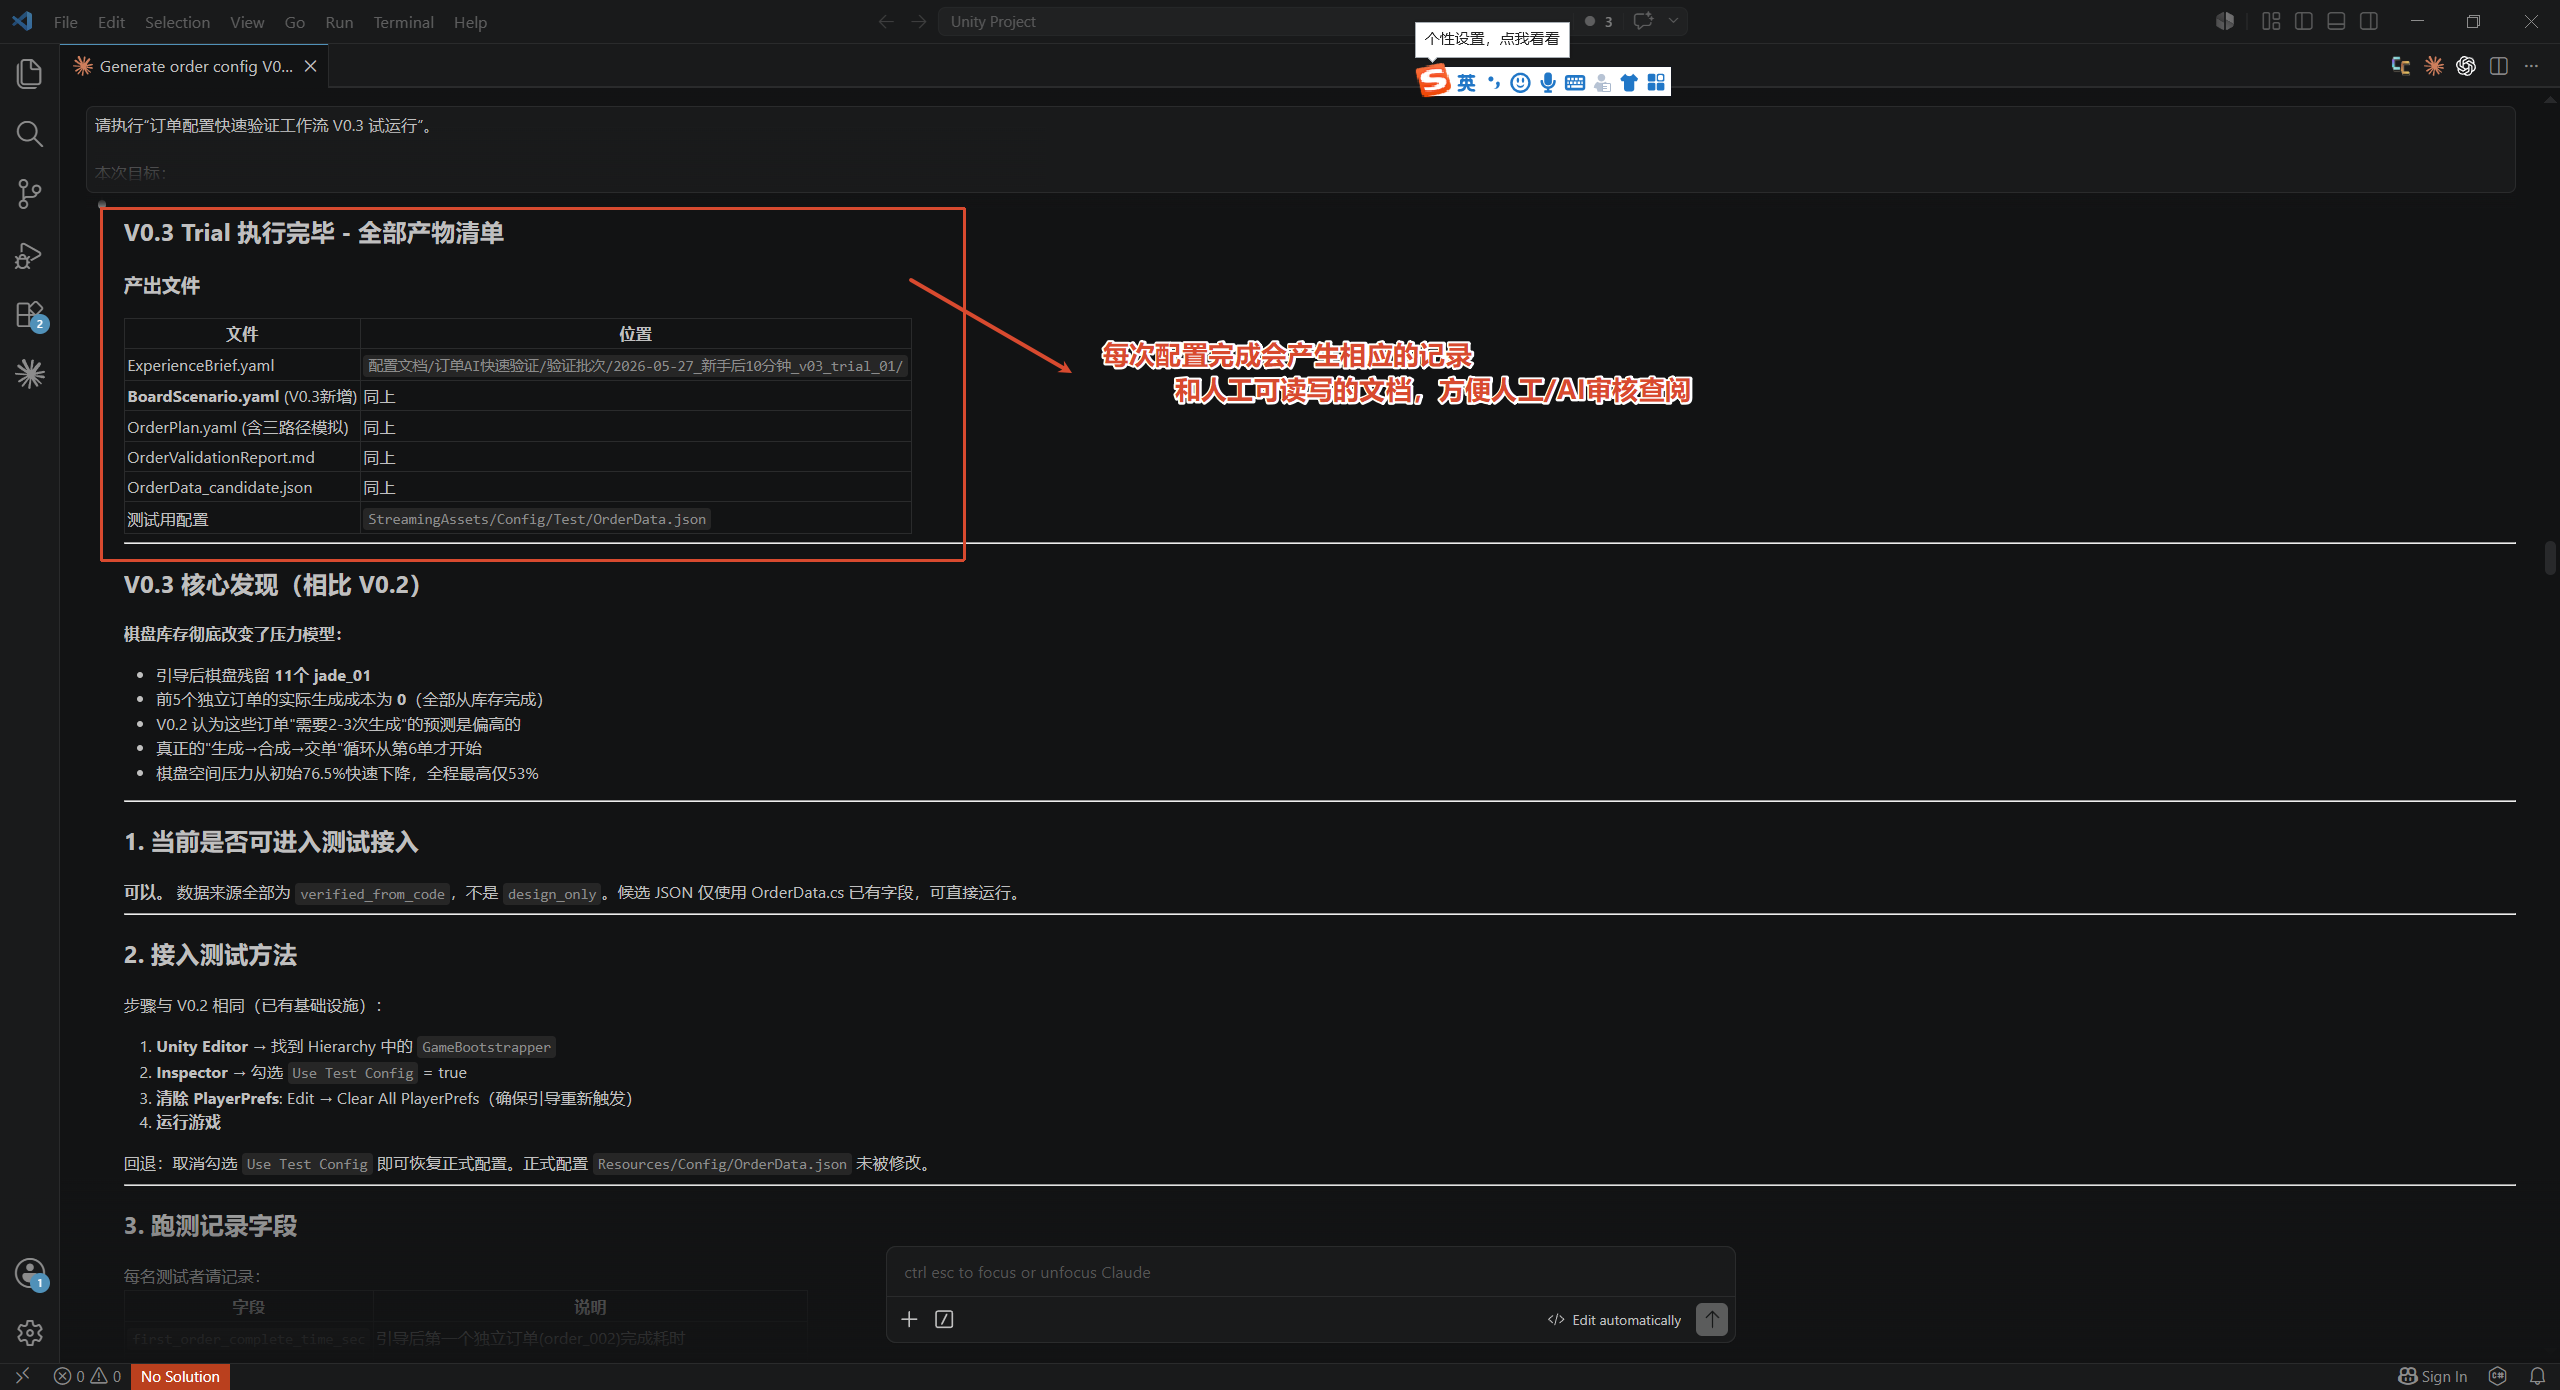Open the editor More Actions ellipsis menu

point(2531,66)
